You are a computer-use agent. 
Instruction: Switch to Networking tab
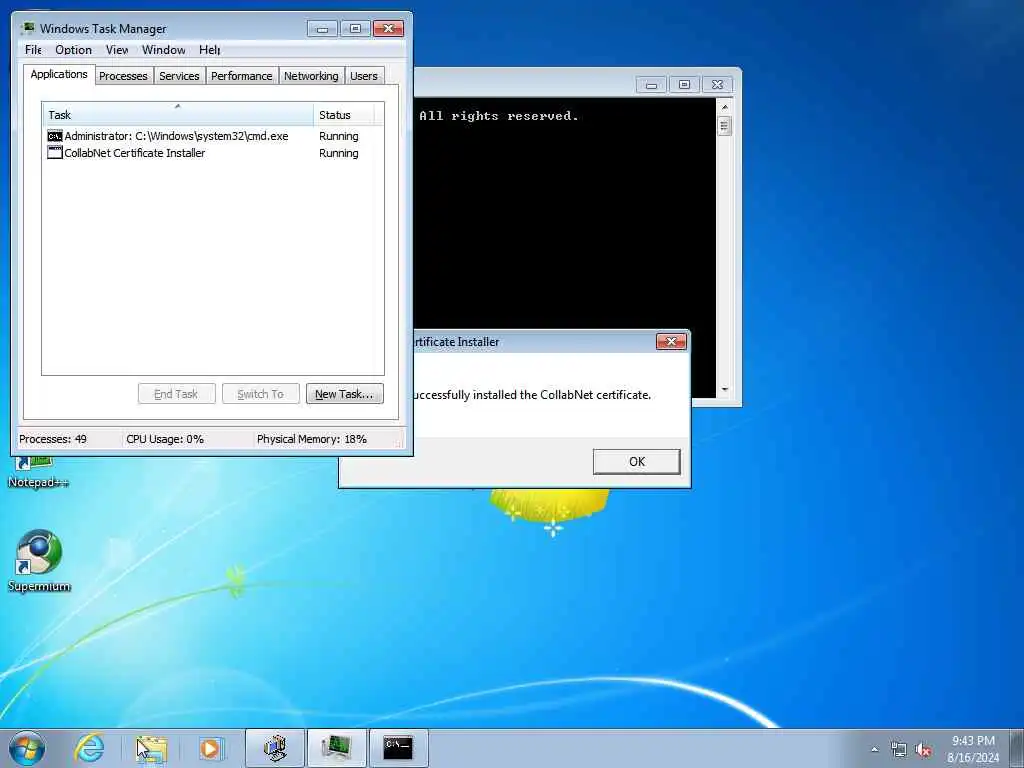coord(312,76)
